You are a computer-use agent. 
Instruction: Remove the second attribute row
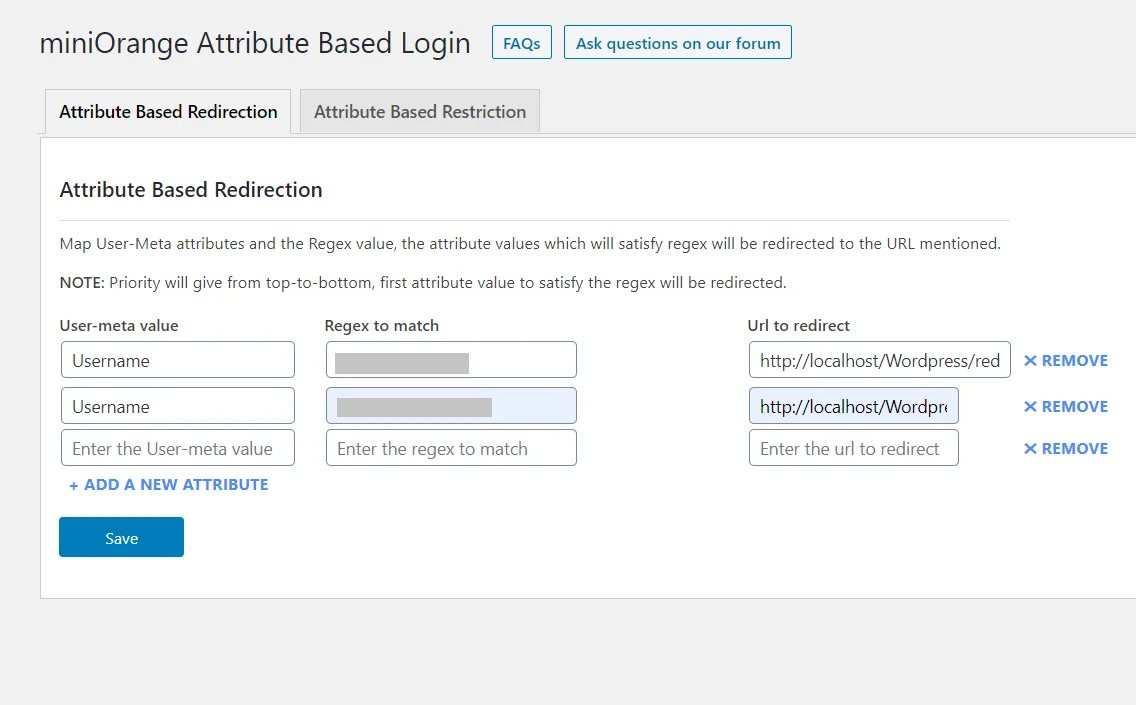pos(1066,406)
